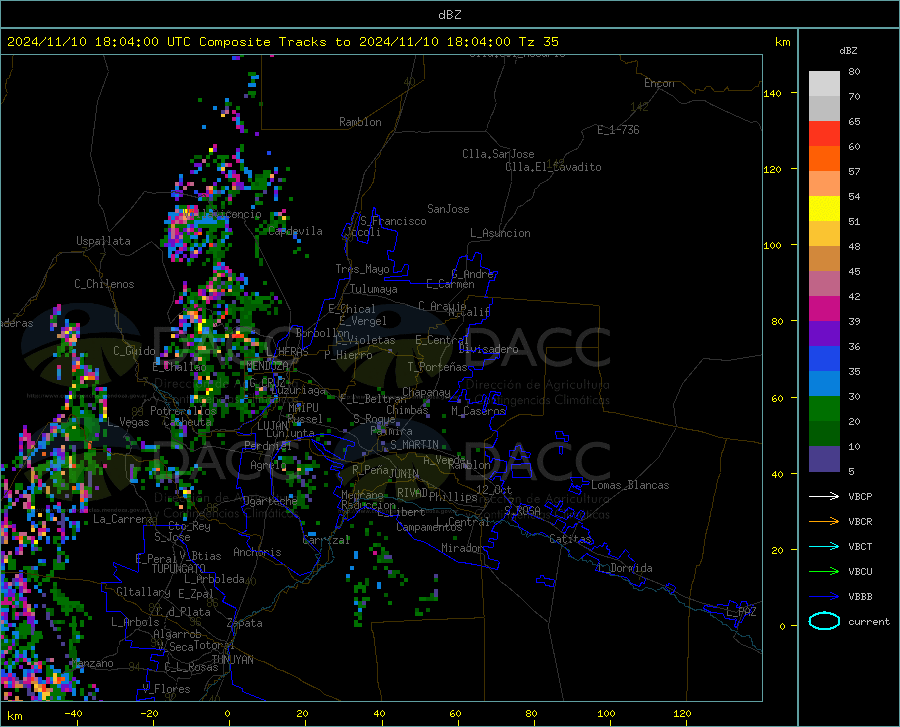Select the yellow 51 dBZ color swatch
Image resolution: width=900 pixels, height=727 pixels.
click(824, 209)
